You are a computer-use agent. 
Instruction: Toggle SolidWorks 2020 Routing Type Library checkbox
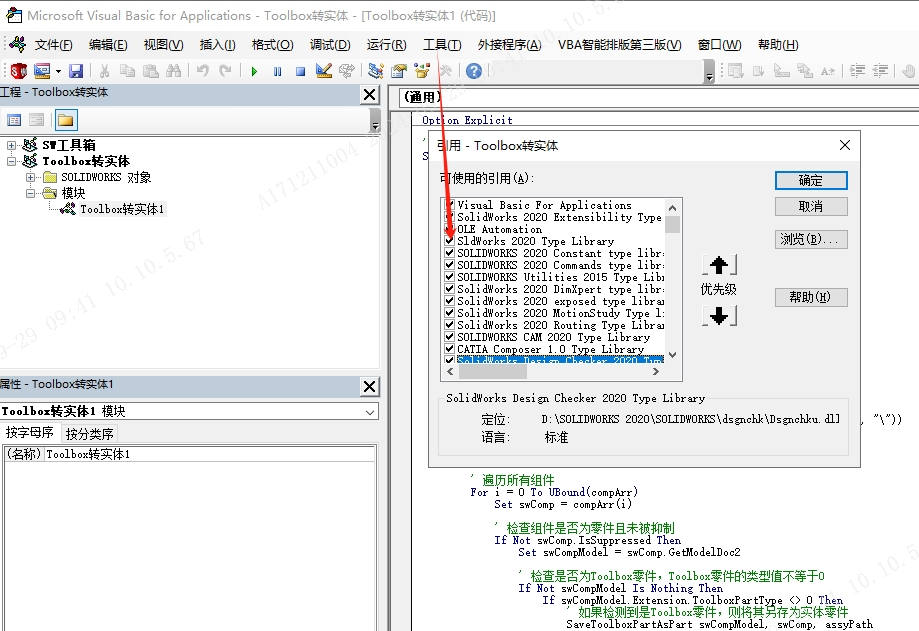pyautogui.click(x=450, y=325)
